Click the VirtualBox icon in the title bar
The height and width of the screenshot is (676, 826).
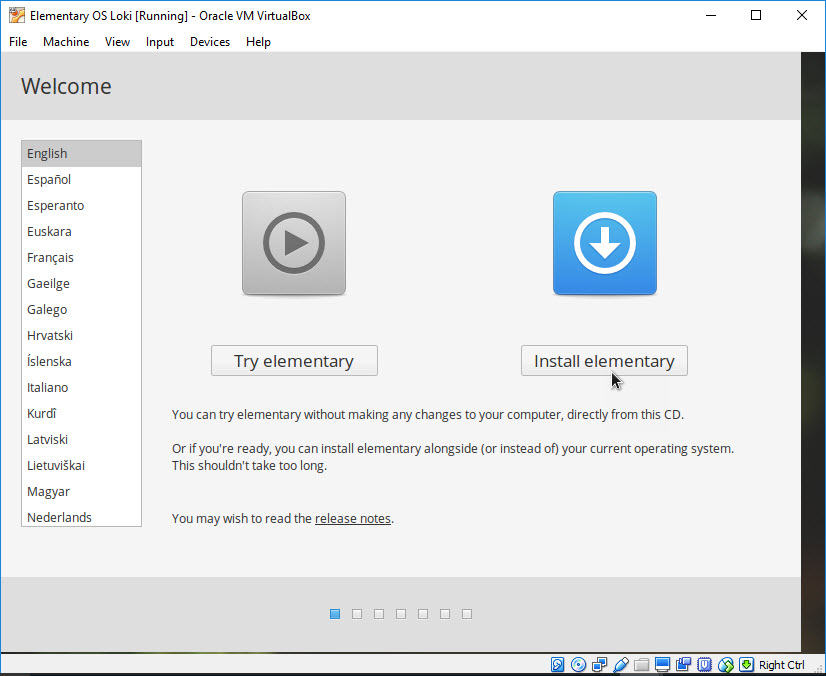coord(17,15)
